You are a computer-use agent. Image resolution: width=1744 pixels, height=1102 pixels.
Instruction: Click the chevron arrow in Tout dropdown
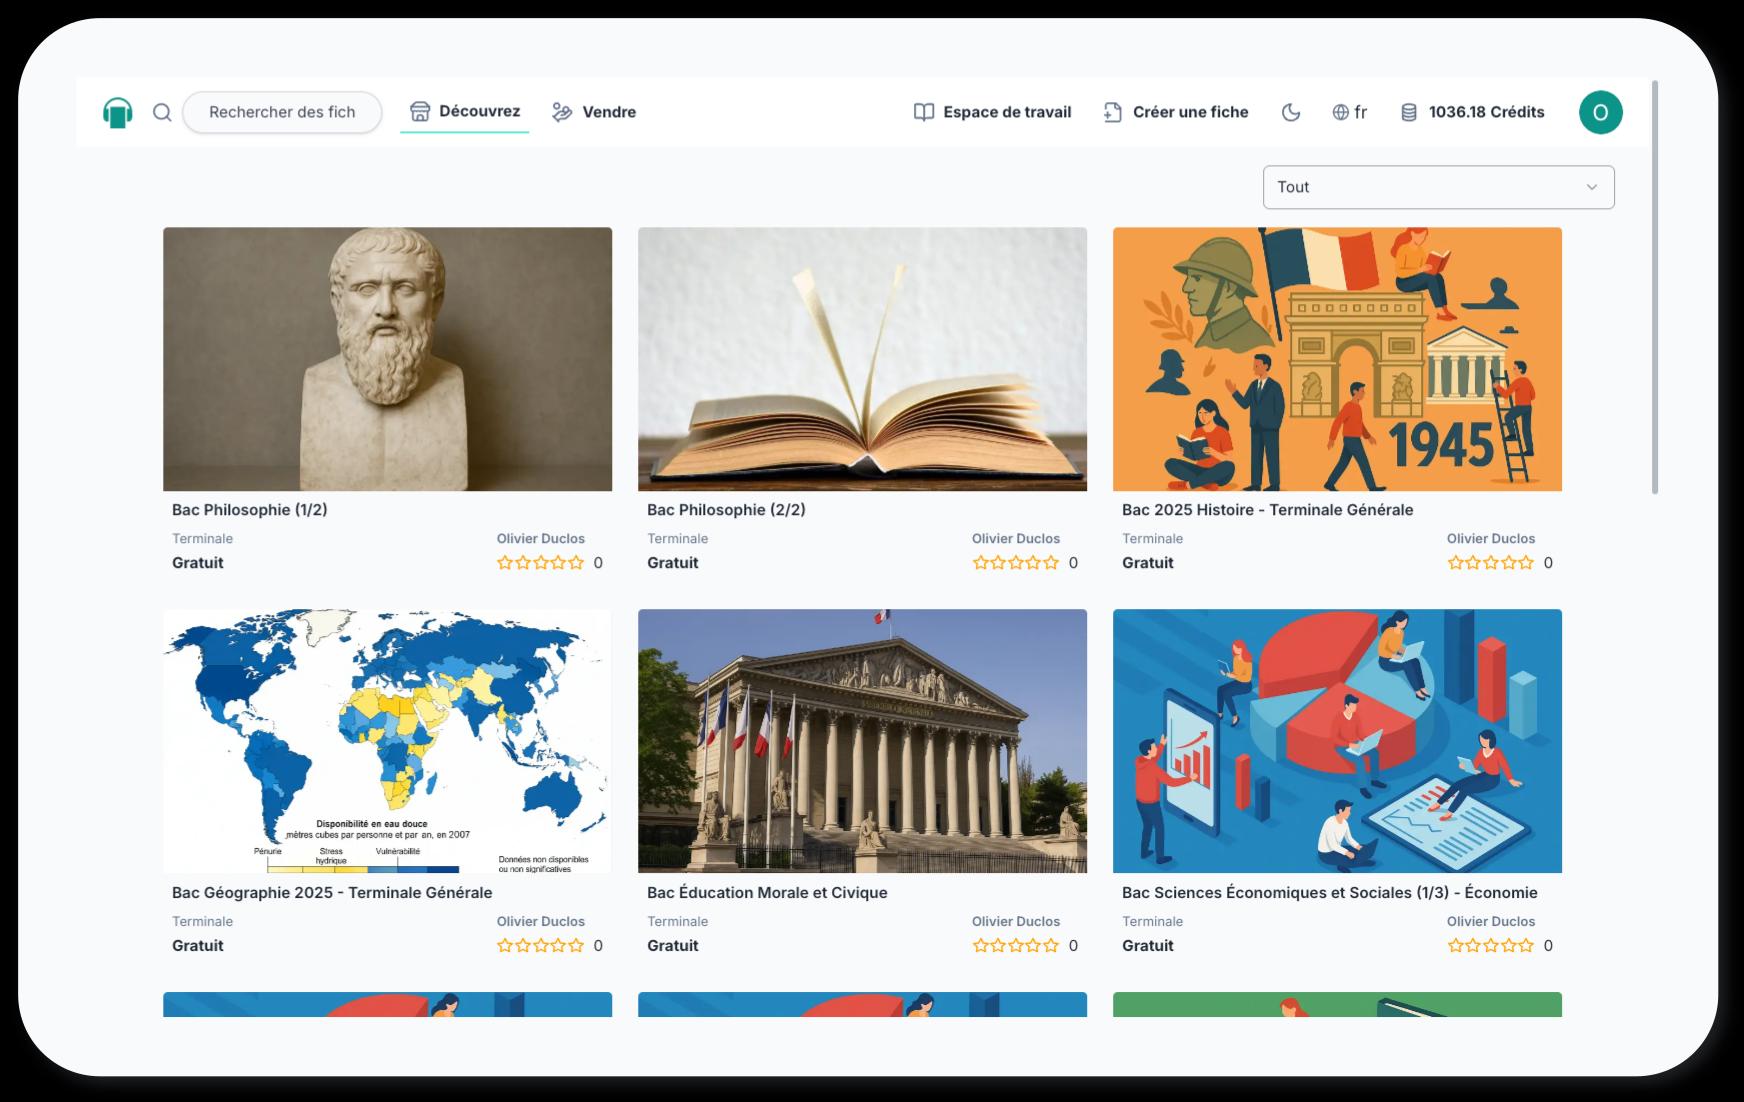pos(1591,187)
